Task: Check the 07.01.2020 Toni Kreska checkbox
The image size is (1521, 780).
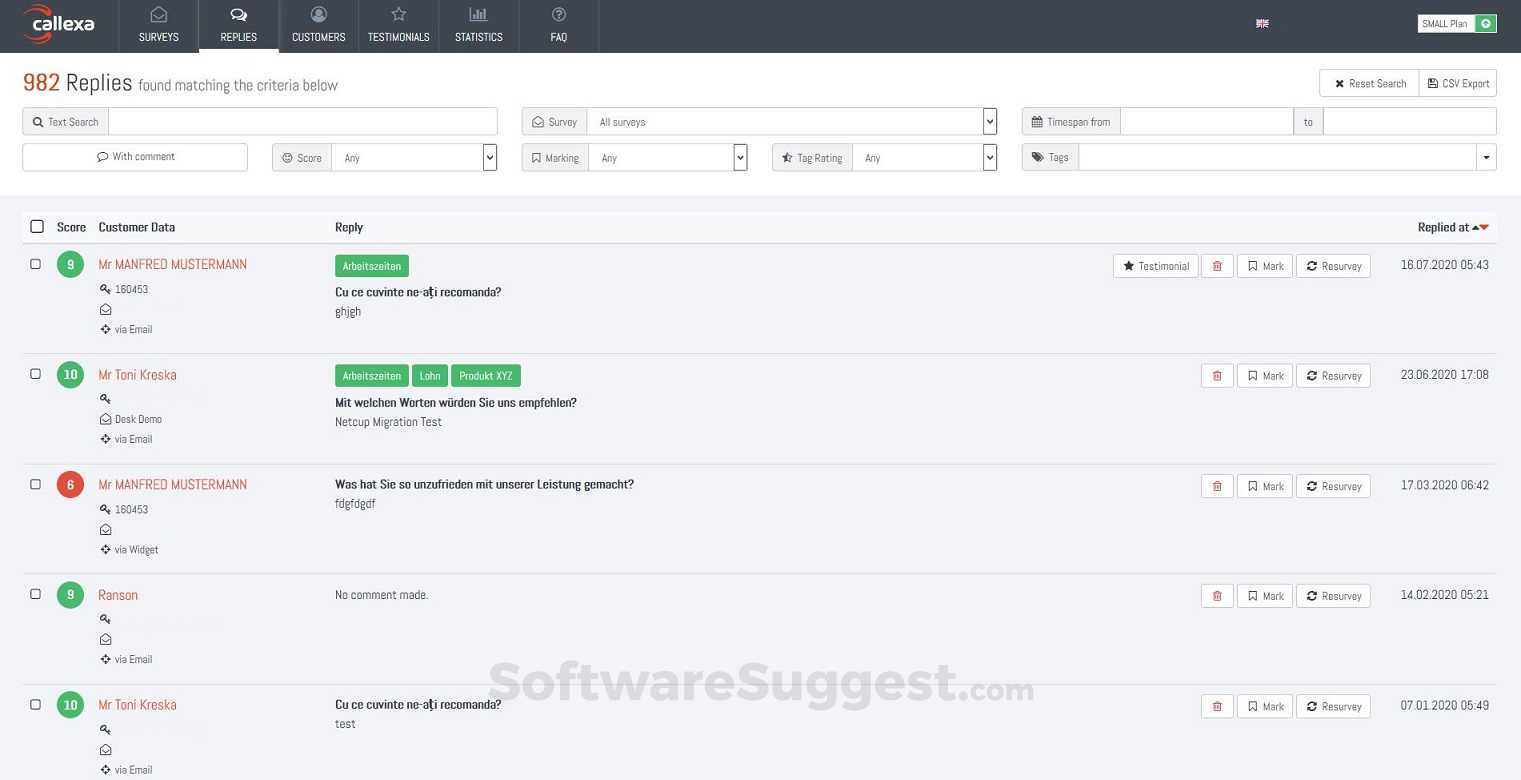Action: pyautogui.click(x=36, y=704)
